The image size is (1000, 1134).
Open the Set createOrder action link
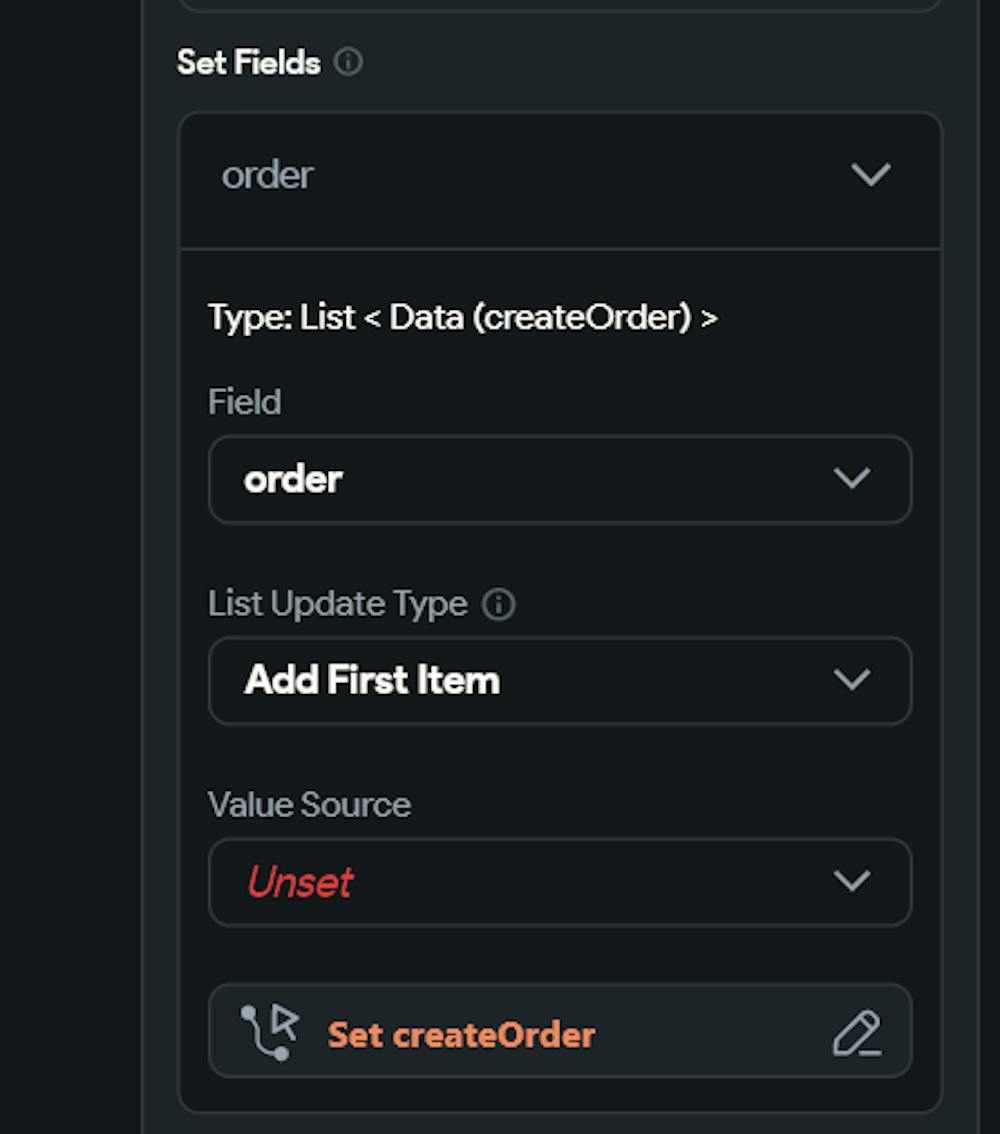click(461, 1034)
